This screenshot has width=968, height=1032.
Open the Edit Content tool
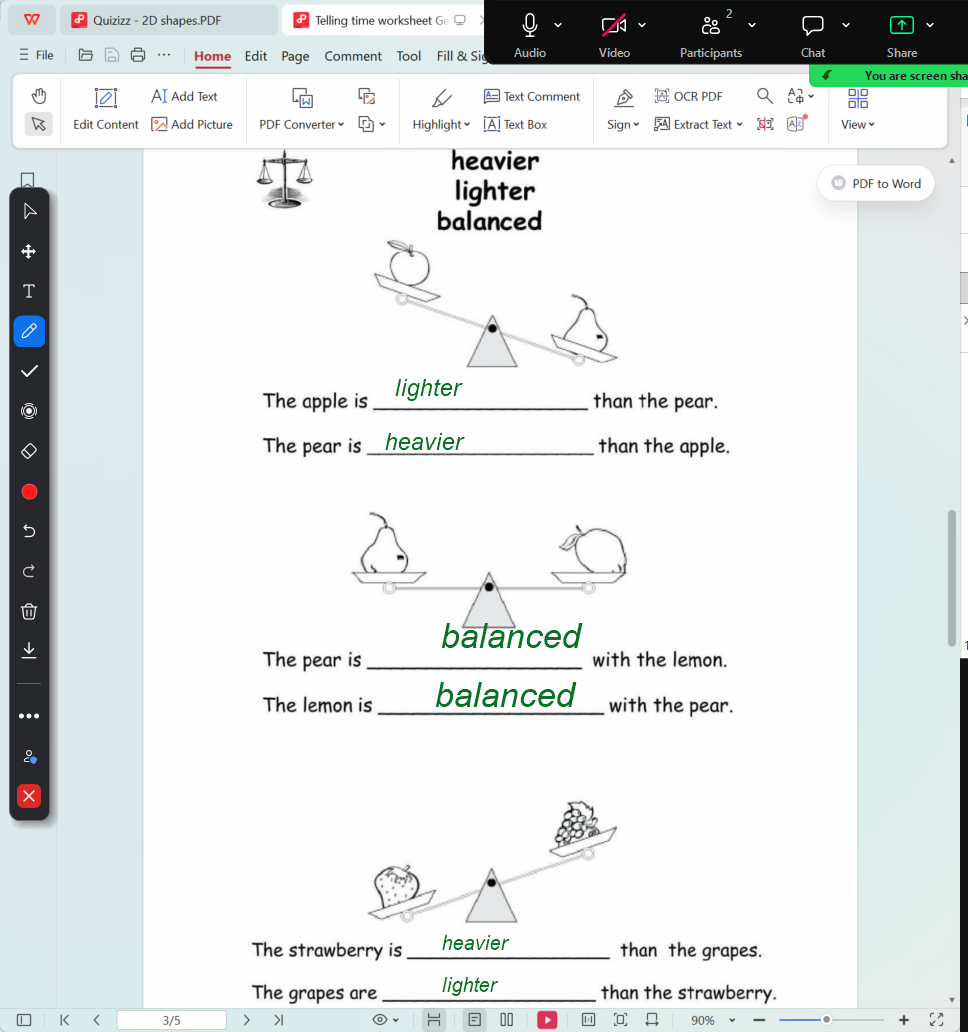coord(105,110)
